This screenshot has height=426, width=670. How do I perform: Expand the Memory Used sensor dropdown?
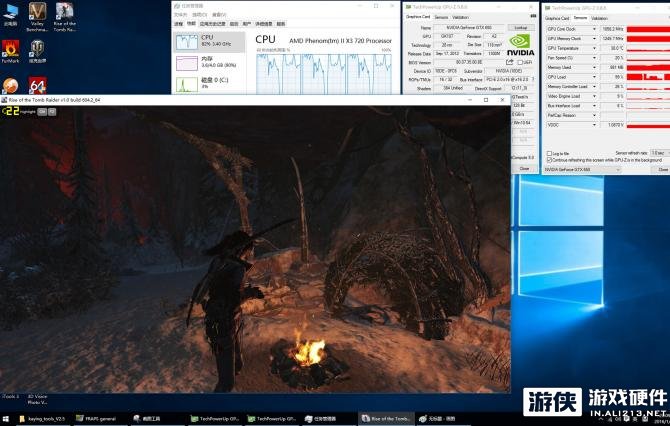(594, 68)
